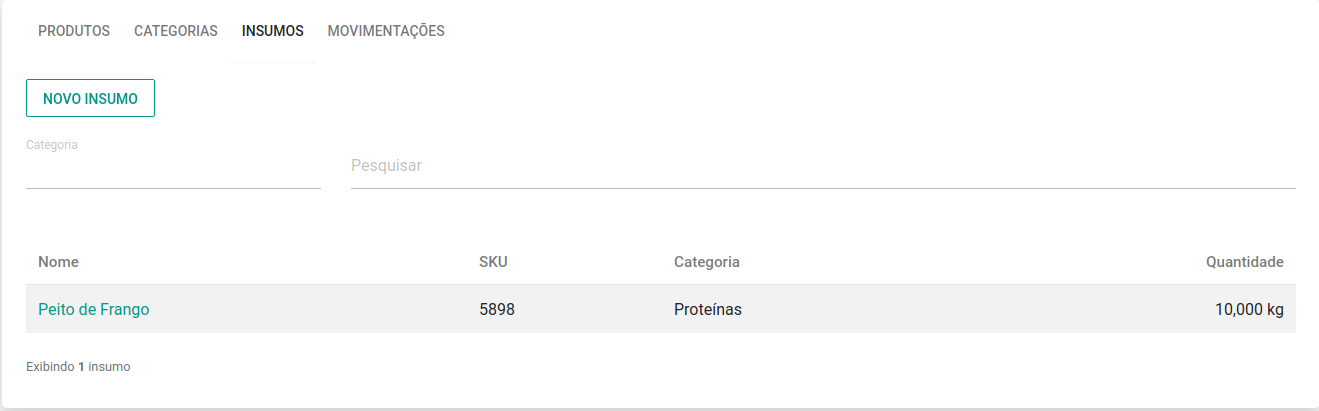Click the Proteínas category cell
Viewport: 1319px width, 411px height.
(x=708, y=310)
